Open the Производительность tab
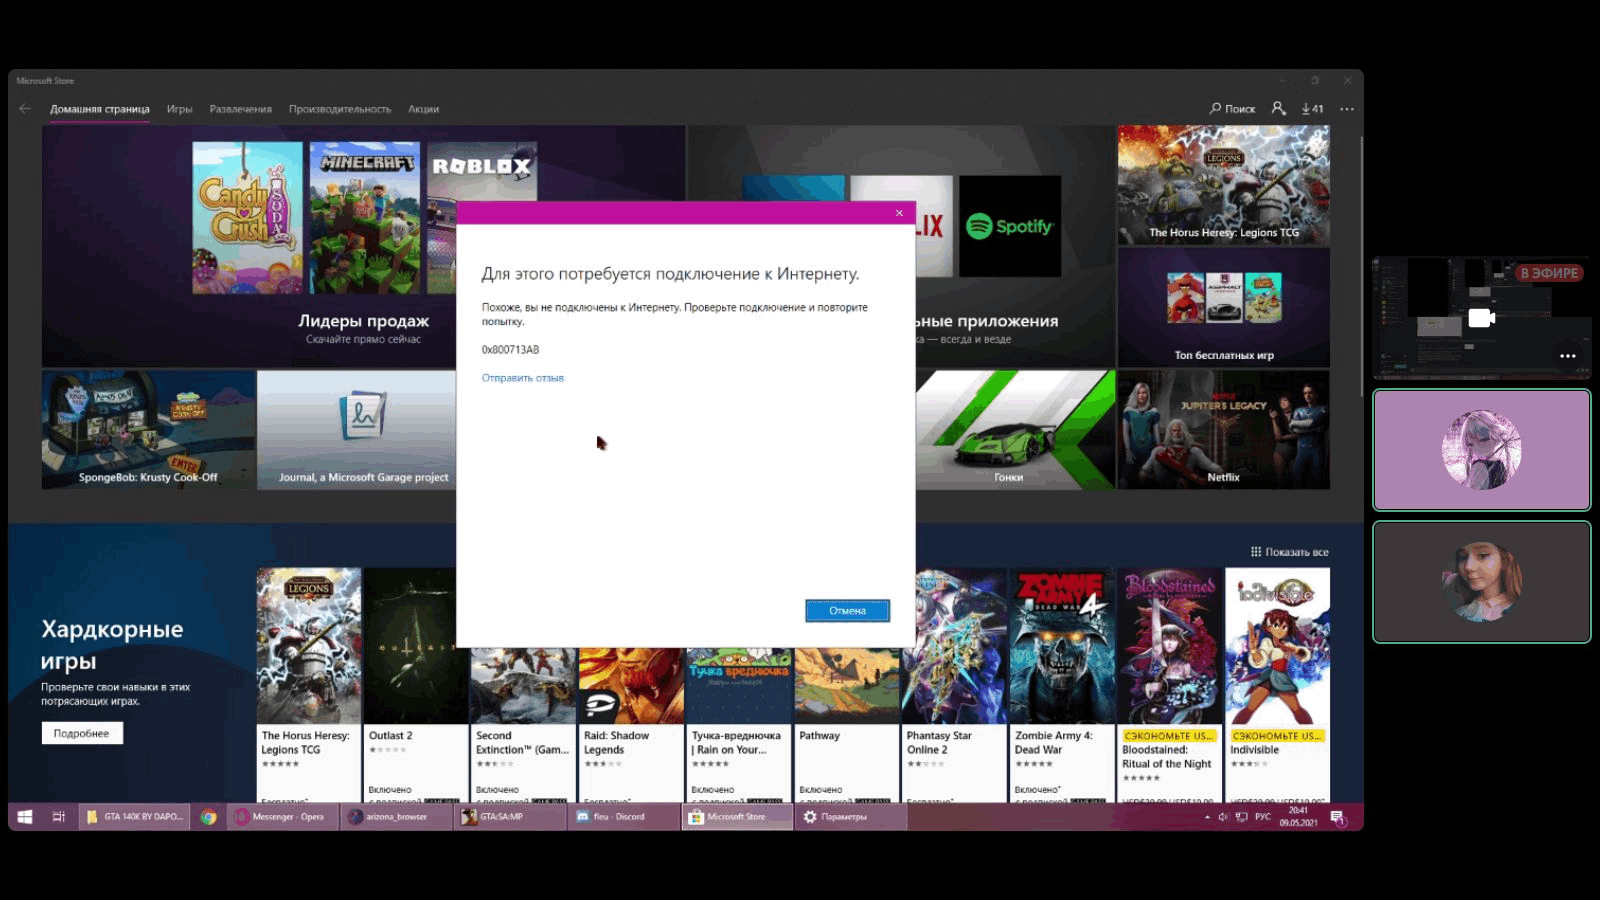 pyautogui.click(x=340, y=109)
